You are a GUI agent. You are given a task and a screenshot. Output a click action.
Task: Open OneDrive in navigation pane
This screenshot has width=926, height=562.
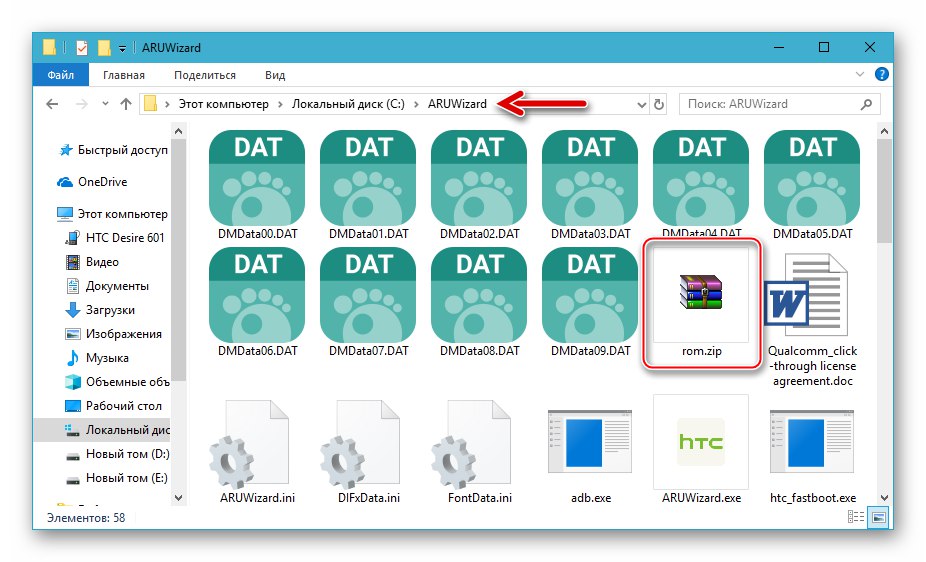92,182
